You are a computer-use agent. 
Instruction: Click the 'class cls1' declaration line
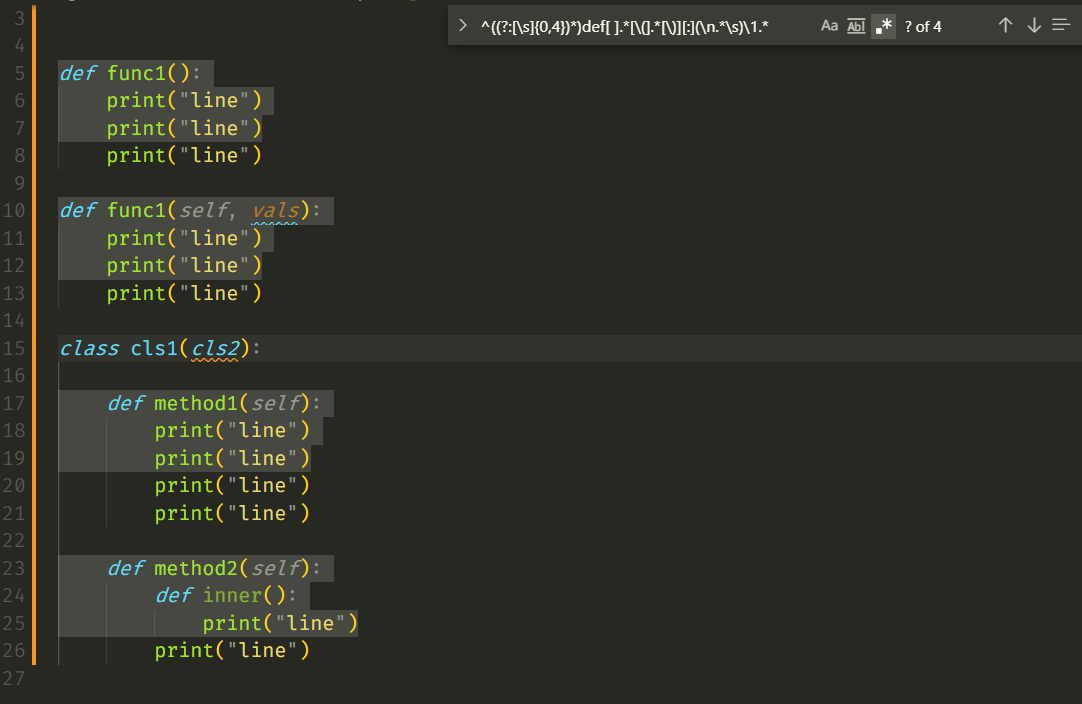(x=150, y=348)
